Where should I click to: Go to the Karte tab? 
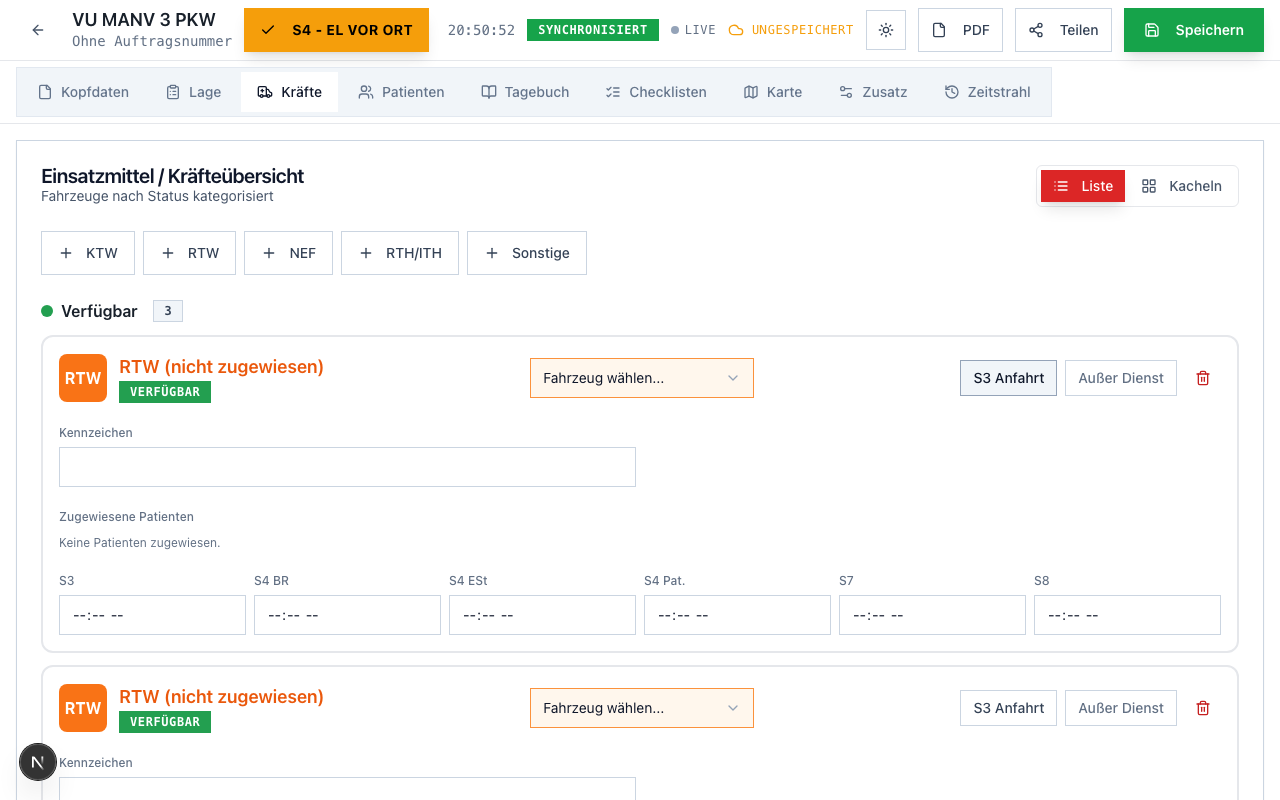pos(773,92)
